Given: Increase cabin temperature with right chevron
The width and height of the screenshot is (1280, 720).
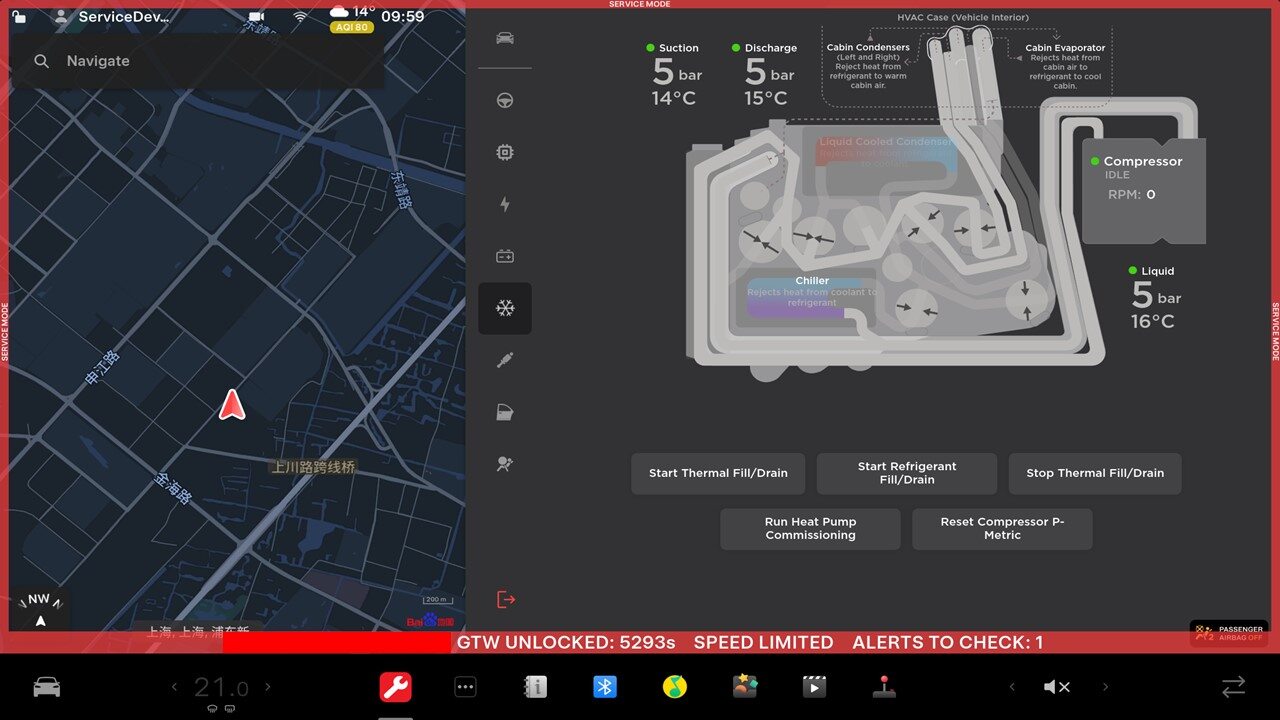Looking at the screenshot, I should [268, 687].
